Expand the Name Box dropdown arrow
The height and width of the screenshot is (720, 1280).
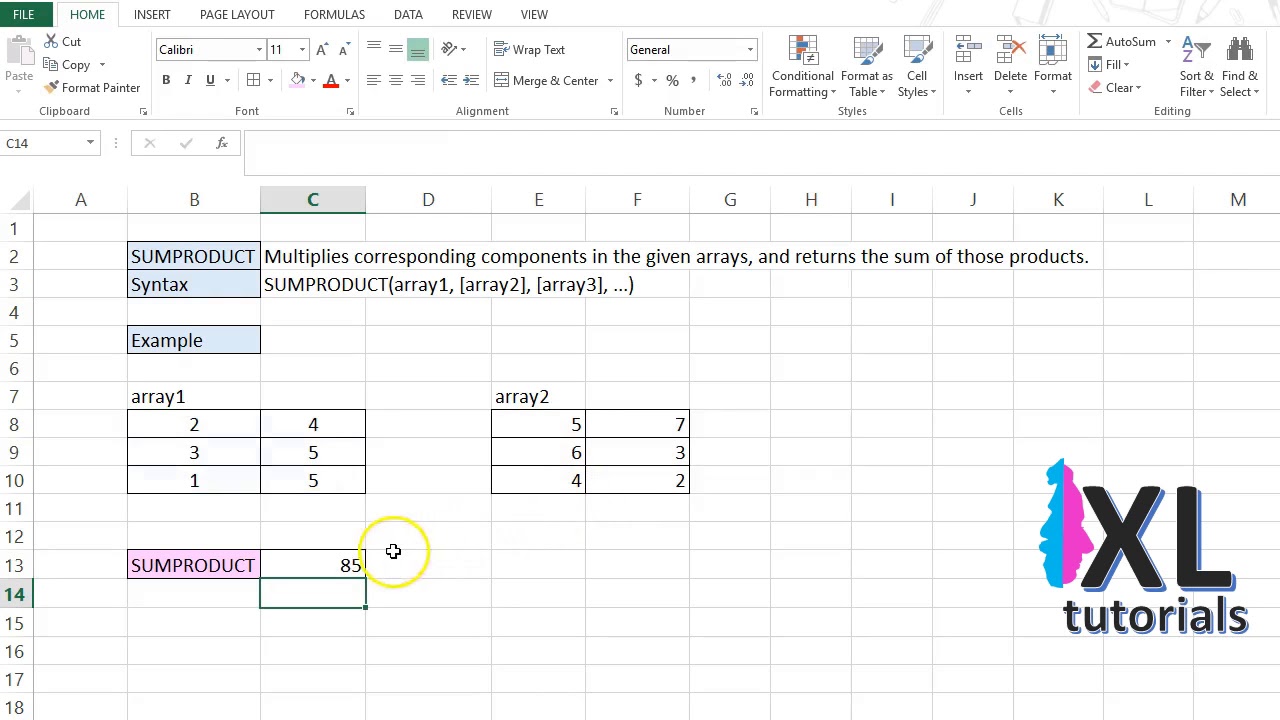90,143
